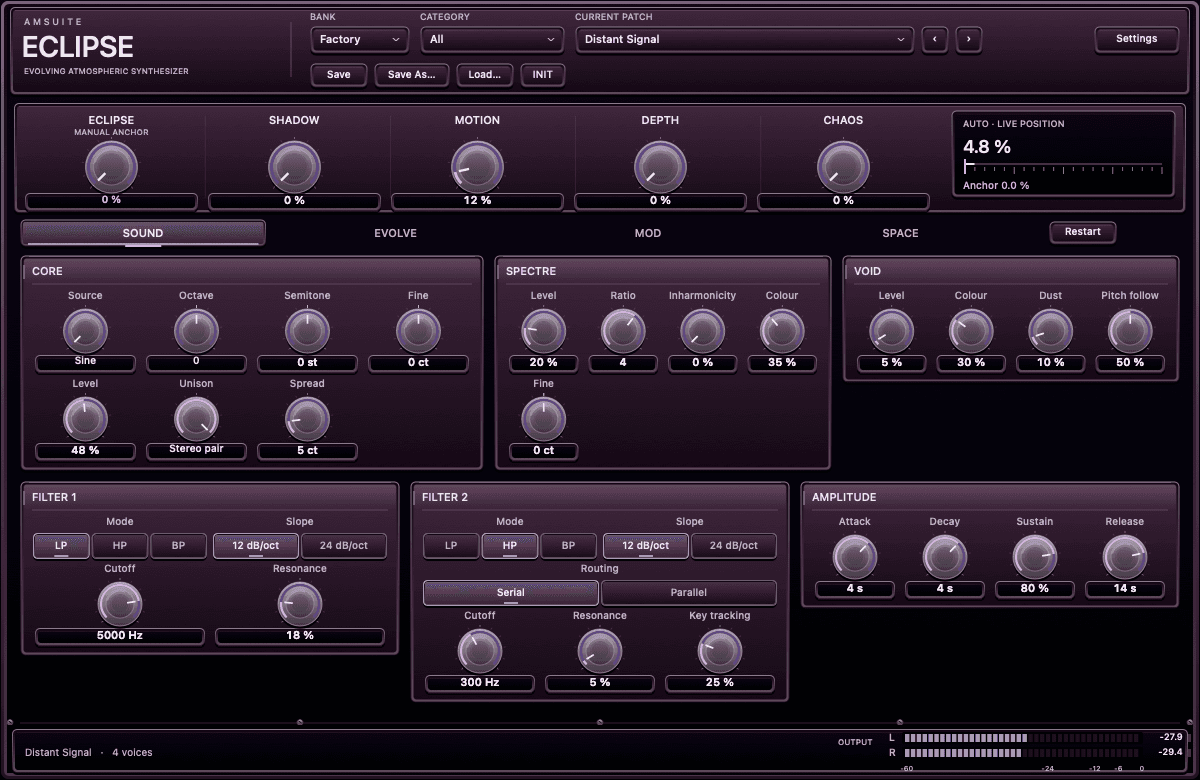Click the Core Semitone knob
The height and width of the screenshot is (780, 1200).
(x=307, y=330)
